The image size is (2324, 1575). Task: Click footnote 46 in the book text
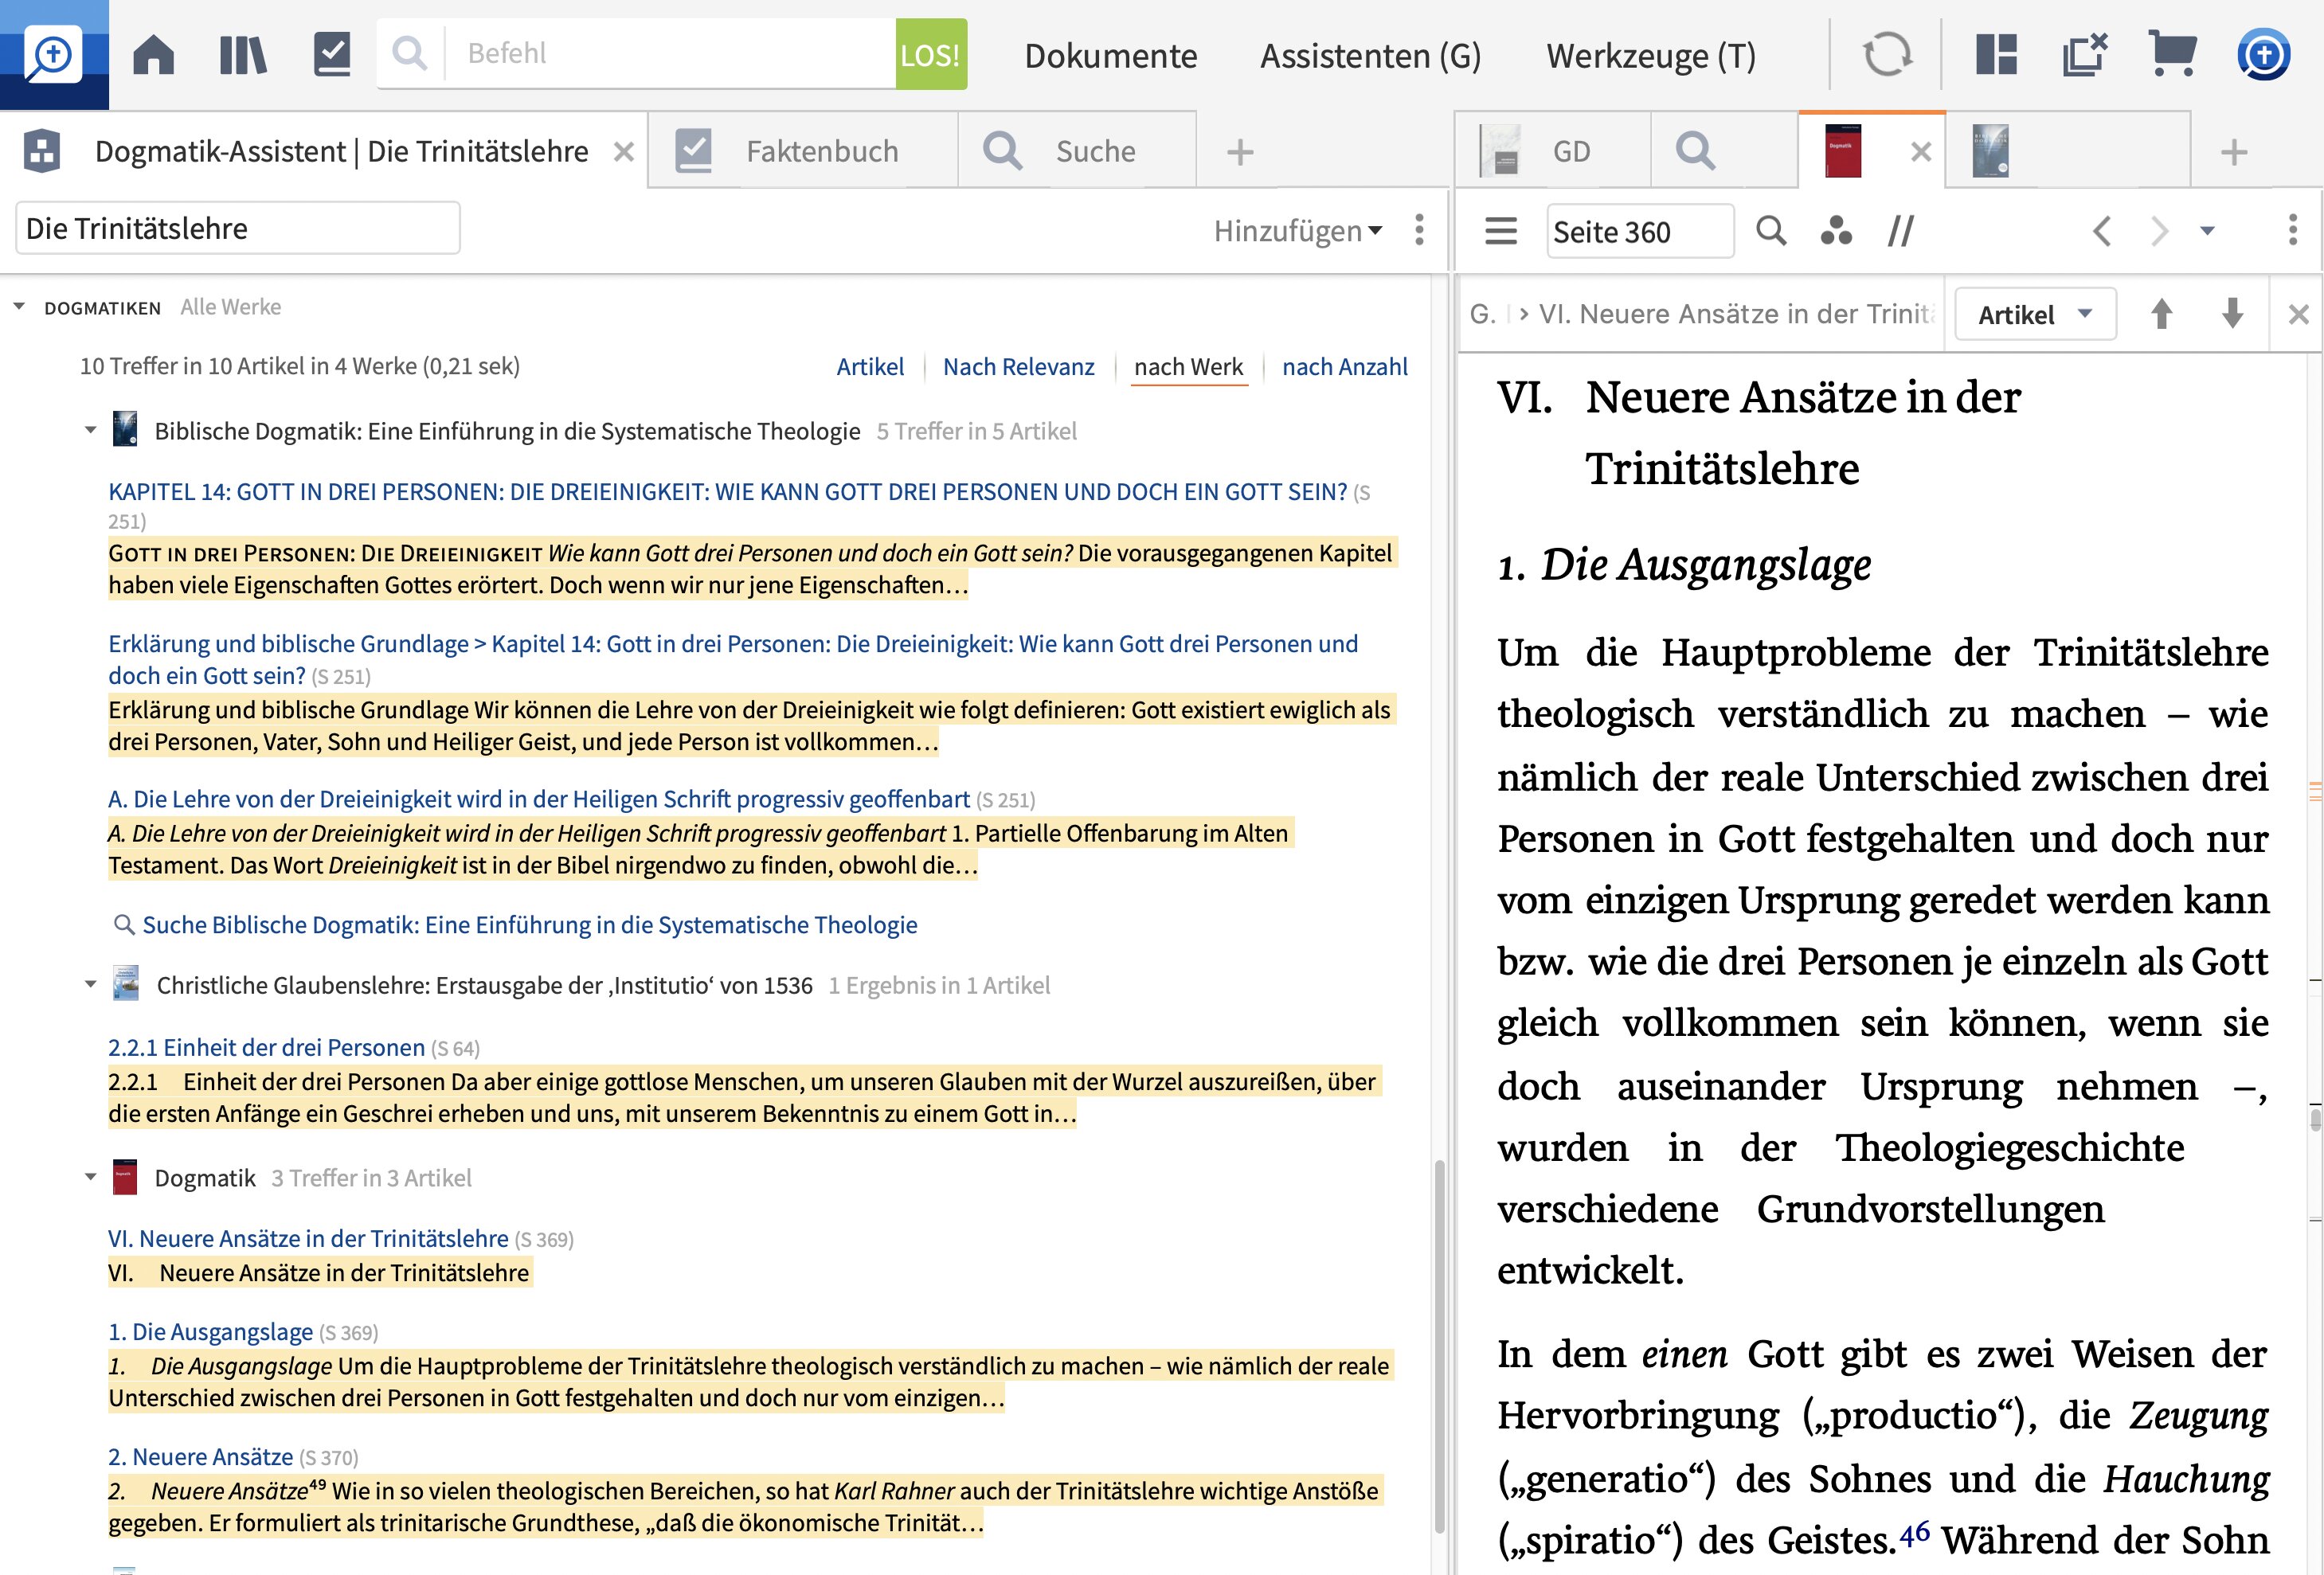point(1914,1533)
